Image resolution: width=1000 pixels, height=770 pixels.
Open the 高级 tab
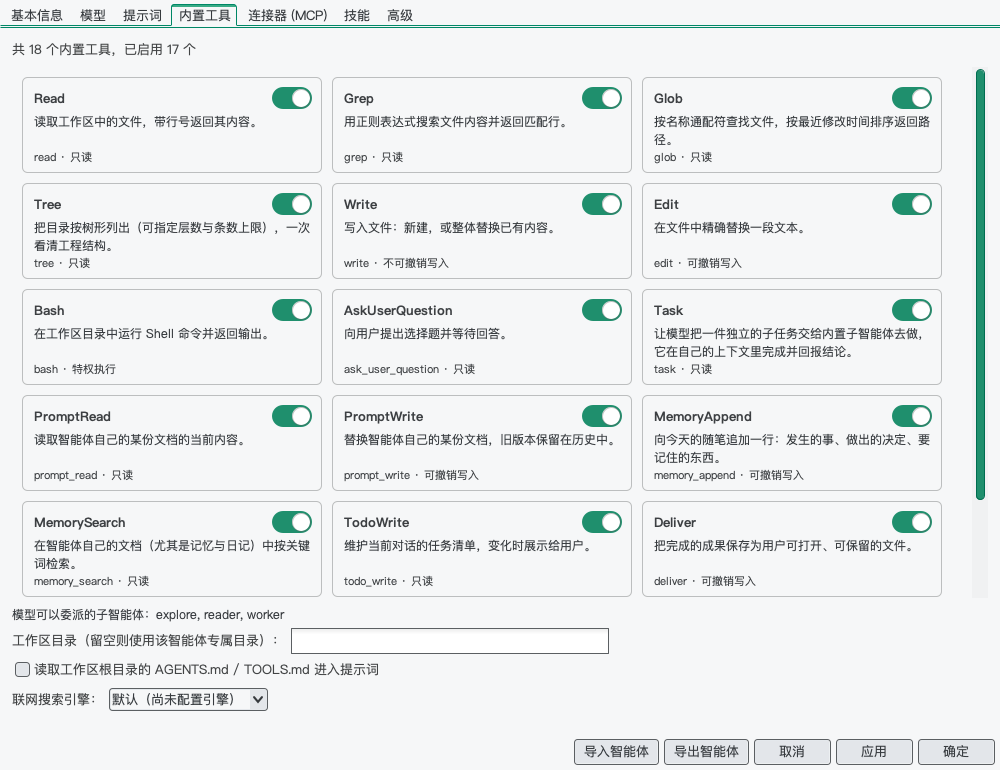pyautogui.click(x=400, y=15)
